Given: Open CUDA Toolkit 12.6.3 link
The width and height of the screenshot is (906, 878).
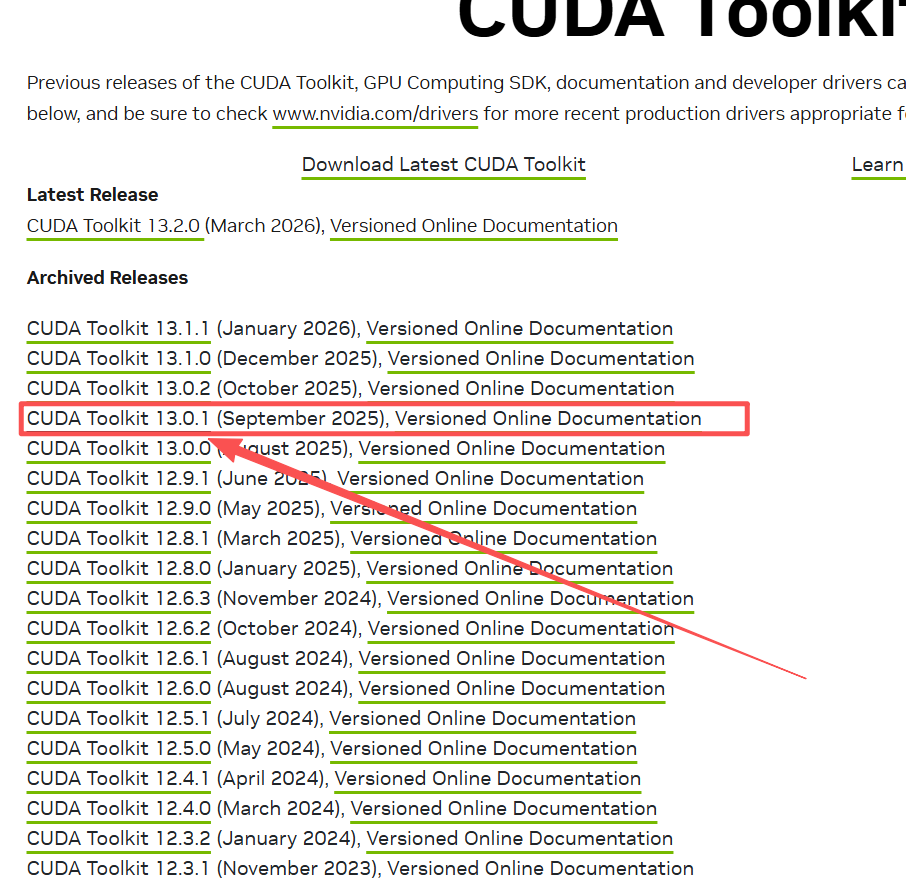Looking at the screenshot, I should [x=118, y=599].
